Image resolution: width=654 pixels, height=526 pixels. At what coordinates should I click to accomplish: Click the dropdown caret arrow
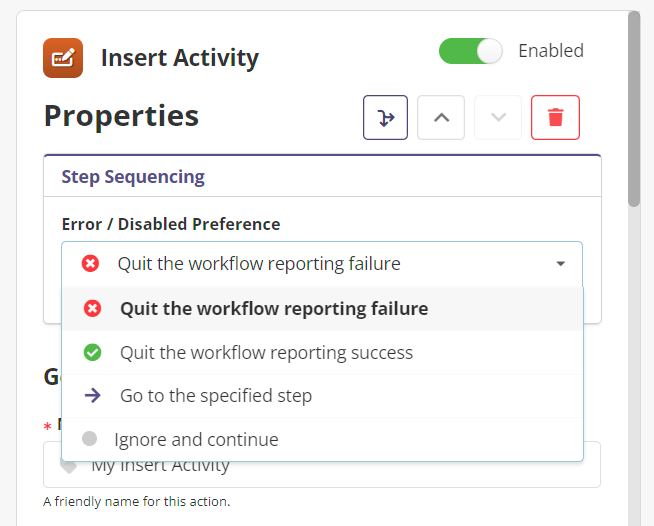tap(560, 264)
